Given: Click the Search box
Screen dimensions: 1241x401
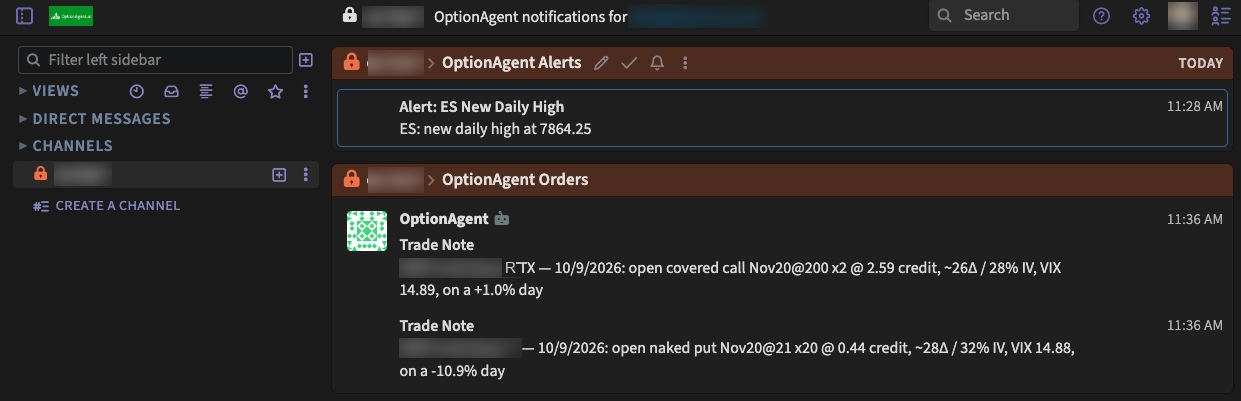Looking at the screenshot, I should 1003,15.
